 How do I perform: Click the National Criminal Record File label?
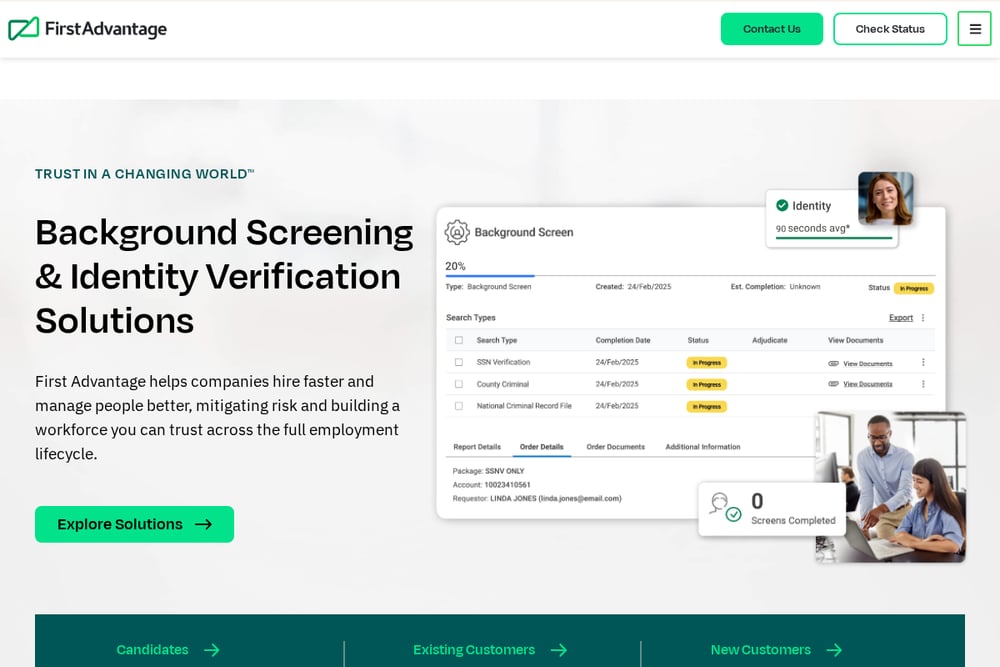pyautogui.click(x=524, y=406)
